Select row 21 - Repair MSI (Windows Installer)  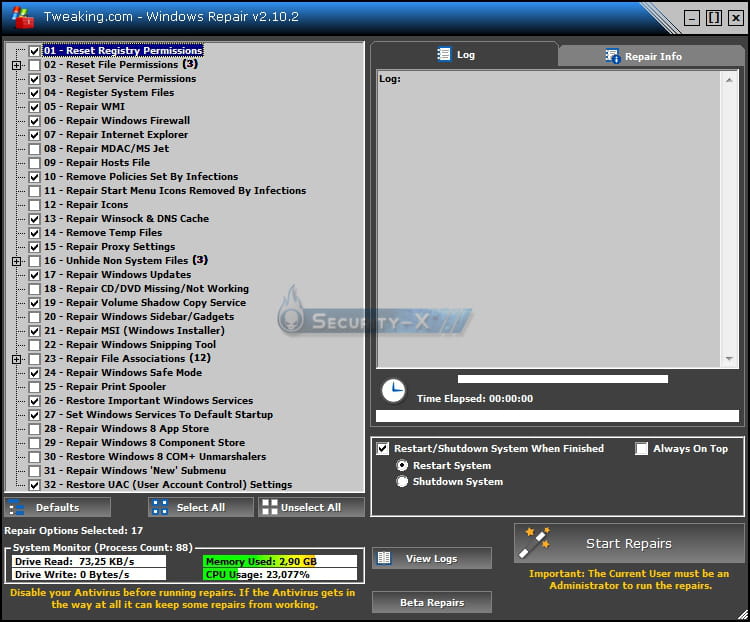pyautogui.click(x=134, y=331)
